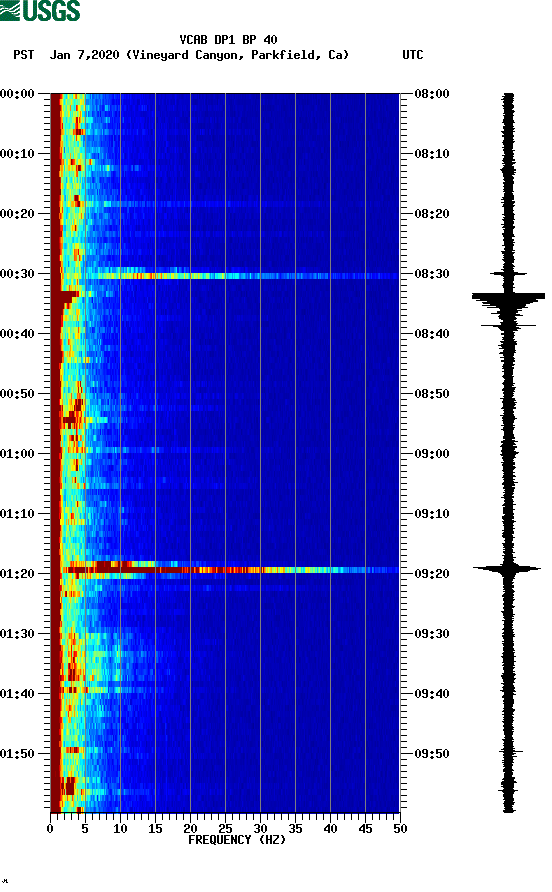Click the 00:00 PST time label
The image size is (552, 892).
pyautogui.click(x=18, y=94)
